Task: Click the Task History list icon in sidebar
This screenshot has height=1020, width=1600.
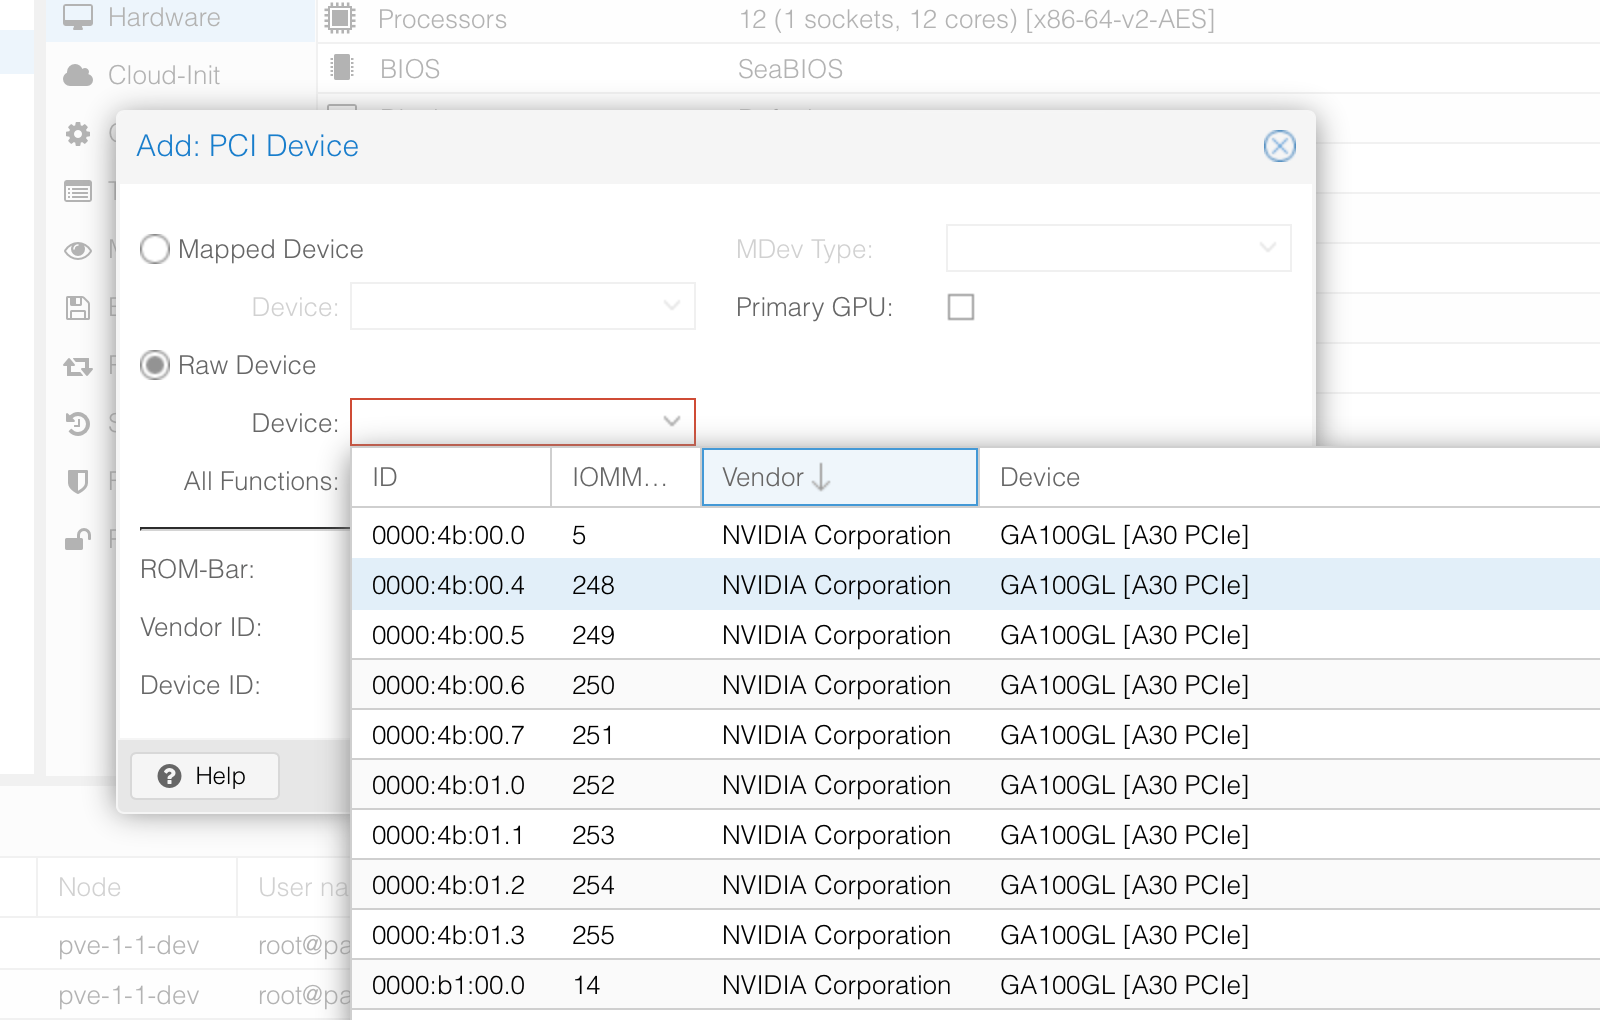Action: (x=78, y=191)
